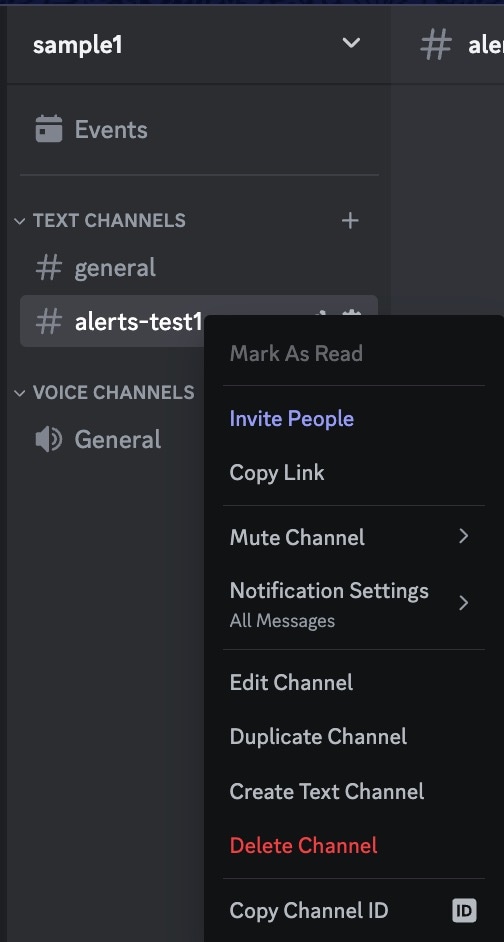Click the hash icon beside general
The image size is (504, 942).
[x=49, y=267]
